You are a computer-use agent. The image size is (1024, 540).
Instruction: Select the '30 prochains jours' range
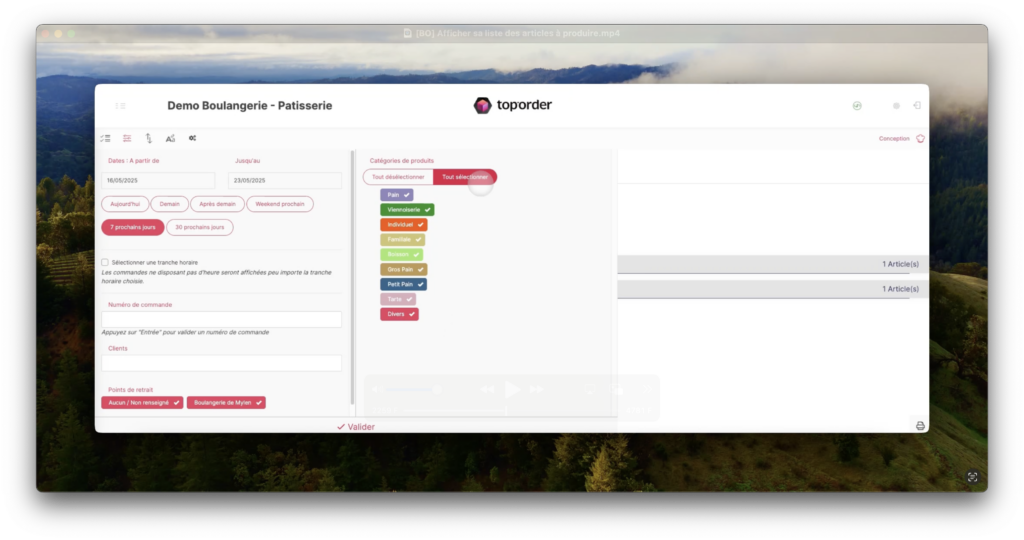199,227
